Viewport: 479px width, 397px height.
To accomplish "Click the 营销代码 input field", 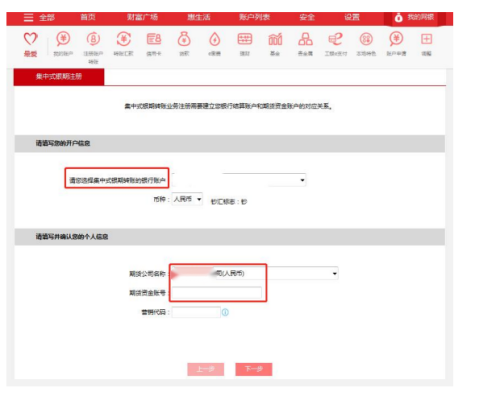I will pyautogui.click(x=196, y=312).
